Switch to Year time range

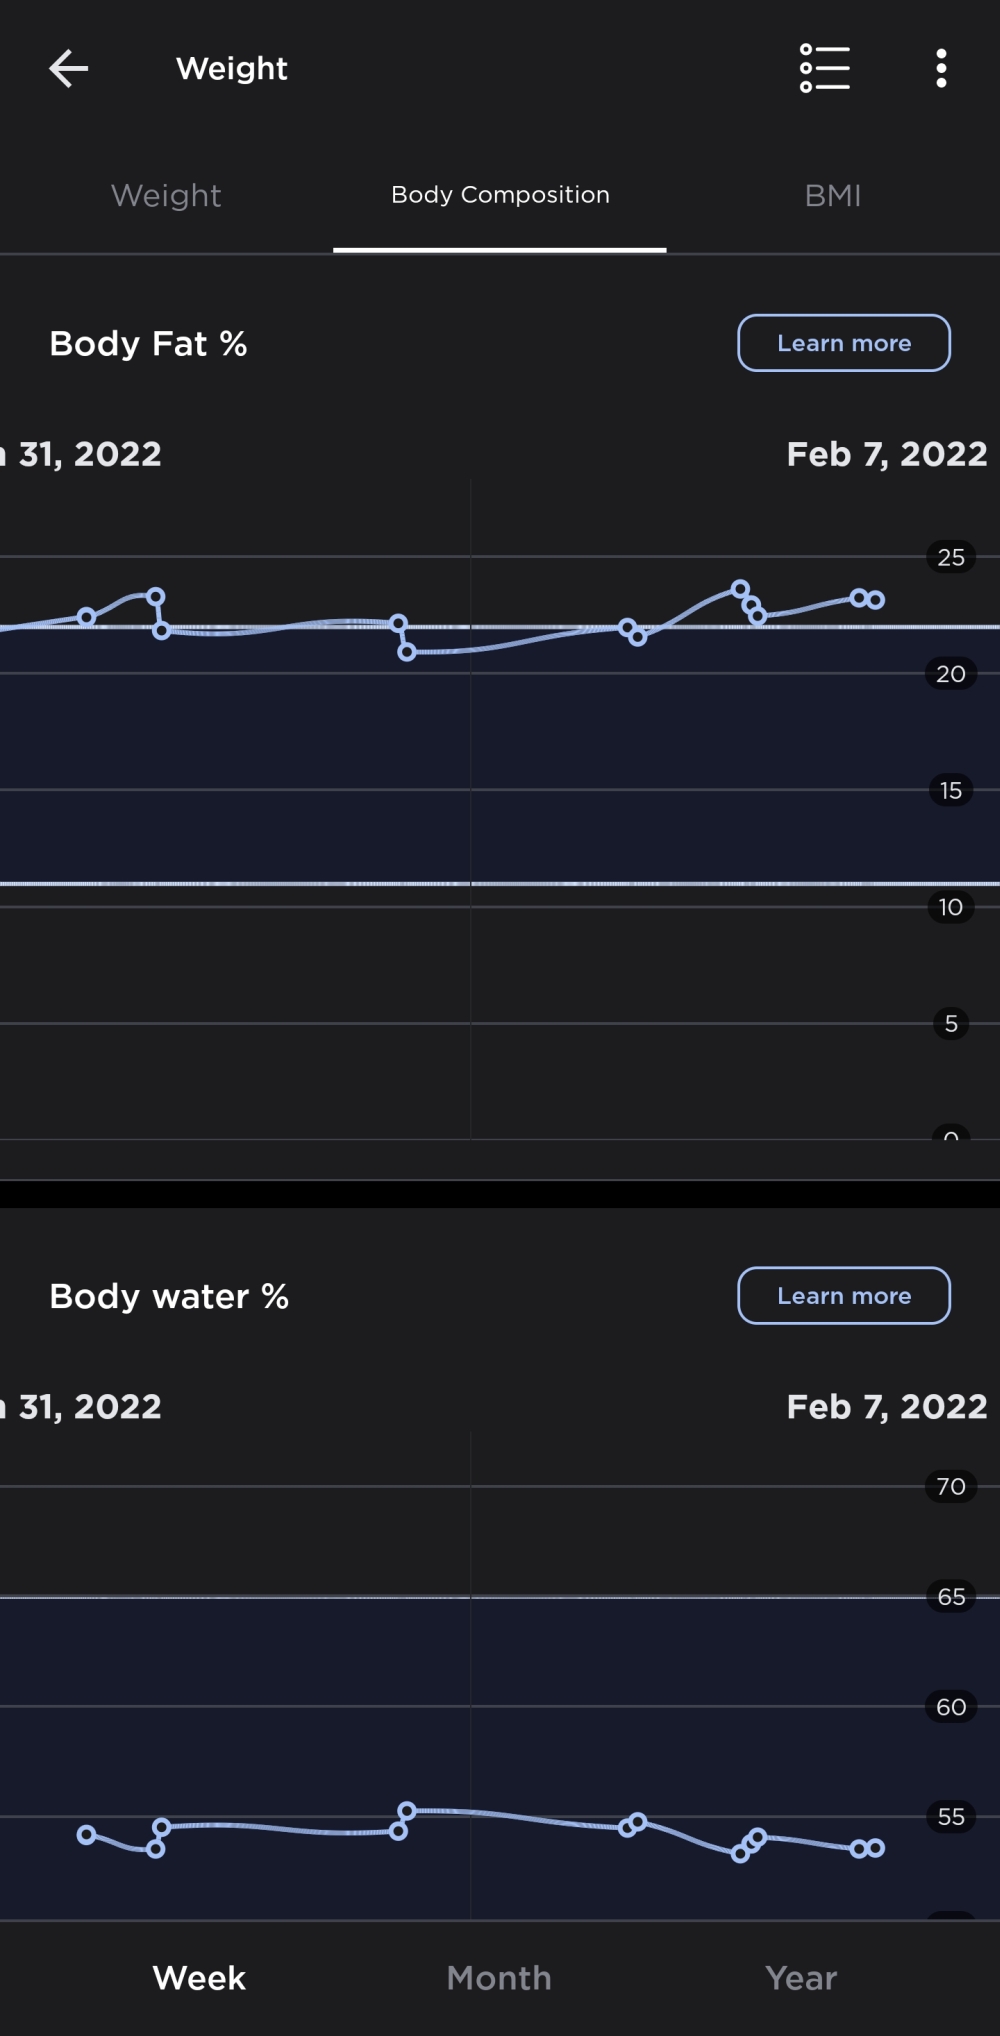pyautogui.click(x=801, y=1978)
